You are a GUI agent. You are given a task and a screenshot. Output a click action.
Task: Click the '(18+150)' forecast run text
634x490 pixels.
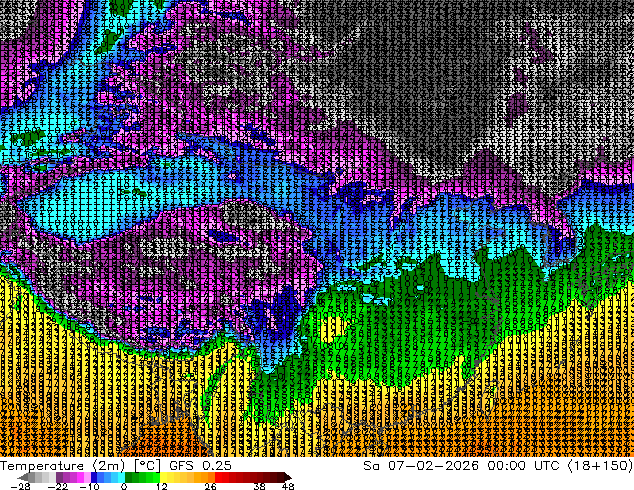[x=600, y=466]
